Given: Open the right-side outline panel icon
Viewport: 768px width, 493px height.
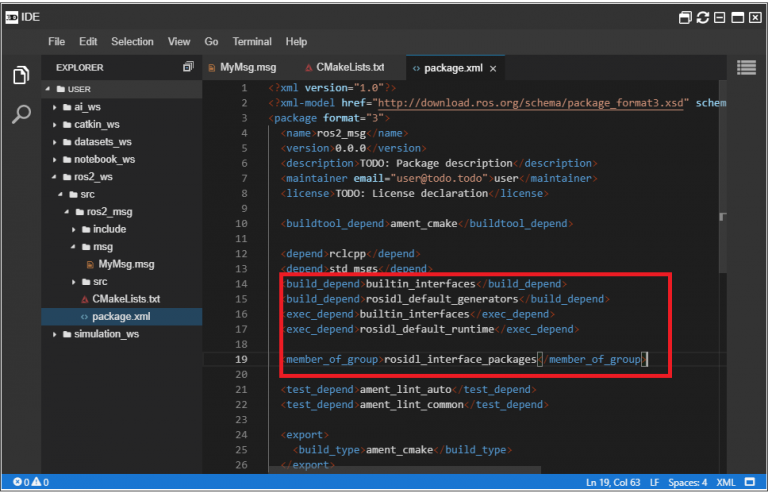Looking at the screenshot, I should [x=746, y=68].
